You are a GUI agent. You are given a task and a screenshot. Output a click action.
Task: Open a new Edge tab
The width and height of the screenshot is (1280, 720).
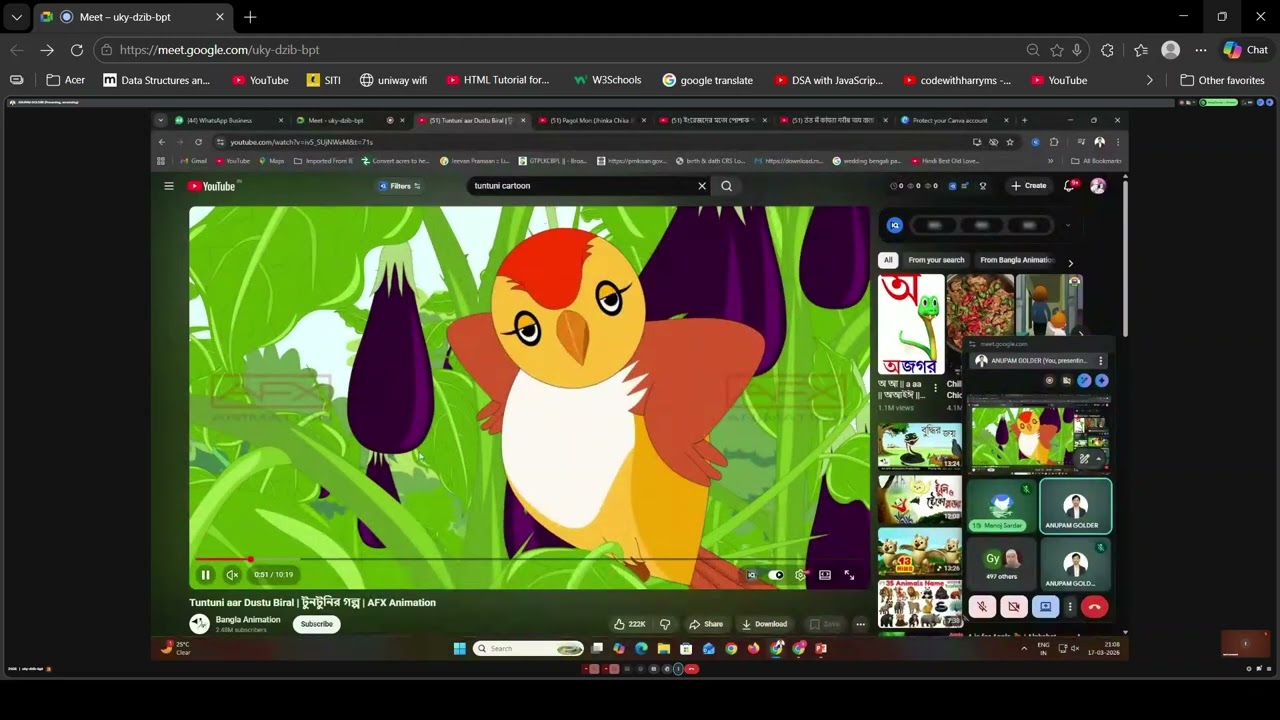point(250,17)
